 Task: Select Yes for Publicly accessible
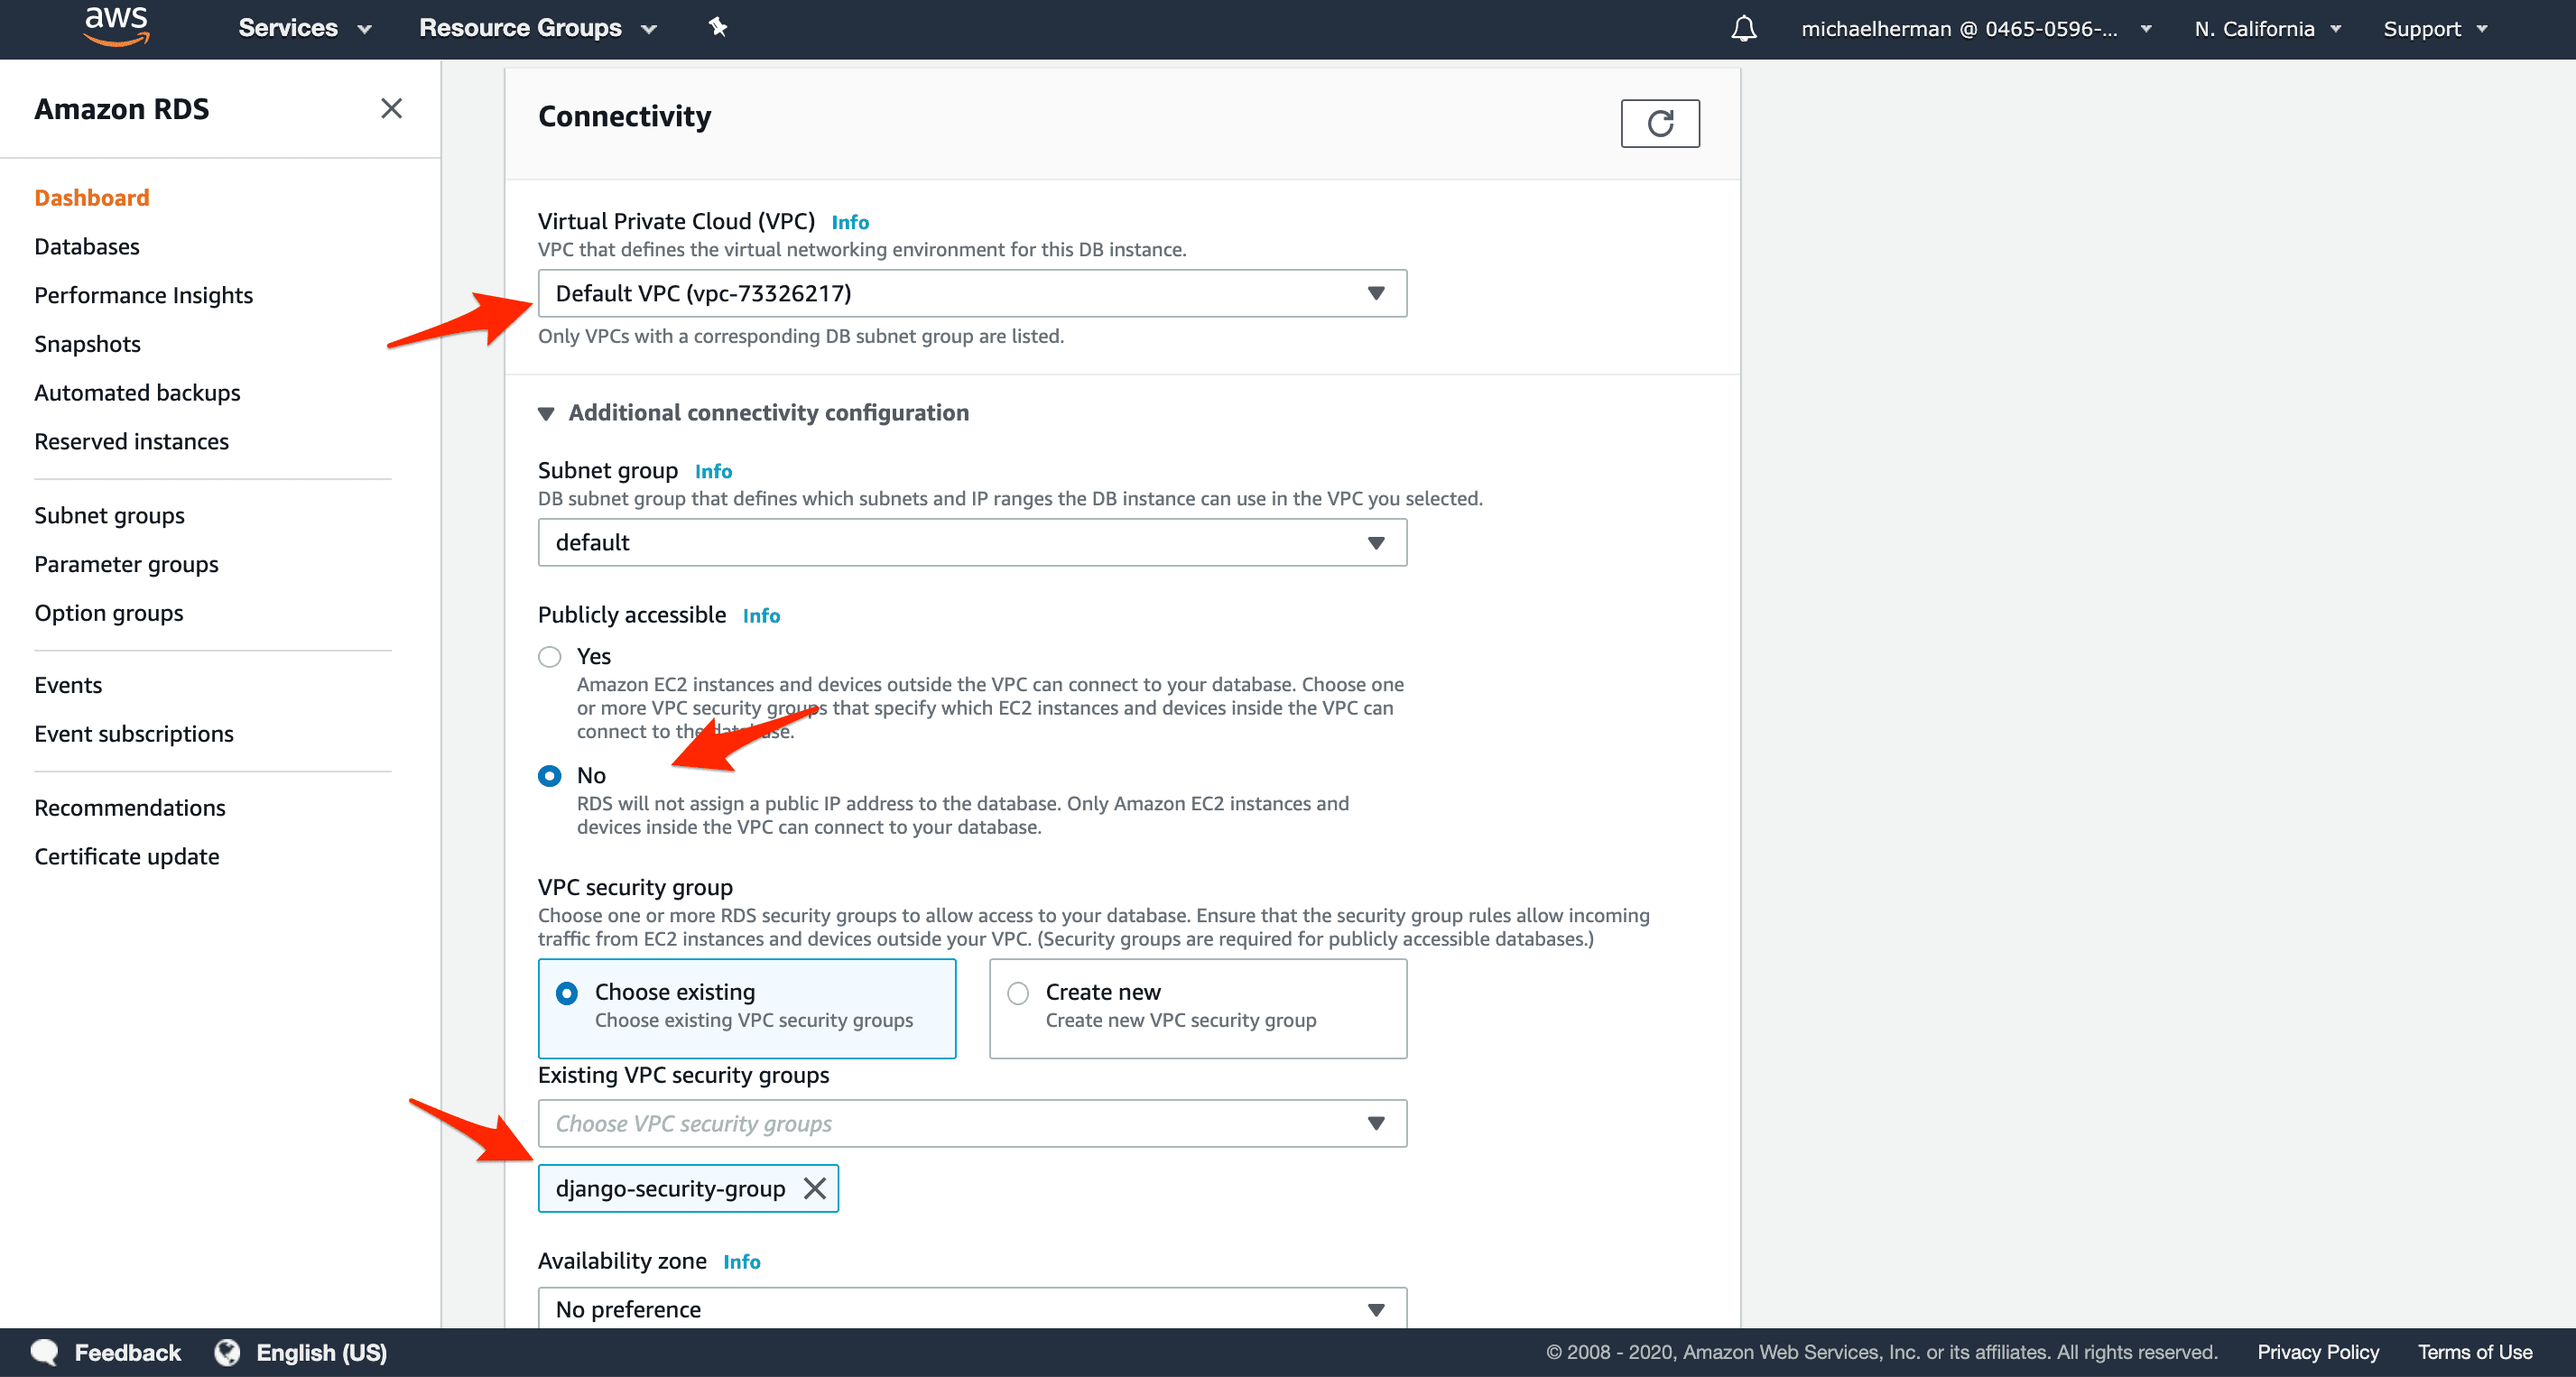point(549,657)
